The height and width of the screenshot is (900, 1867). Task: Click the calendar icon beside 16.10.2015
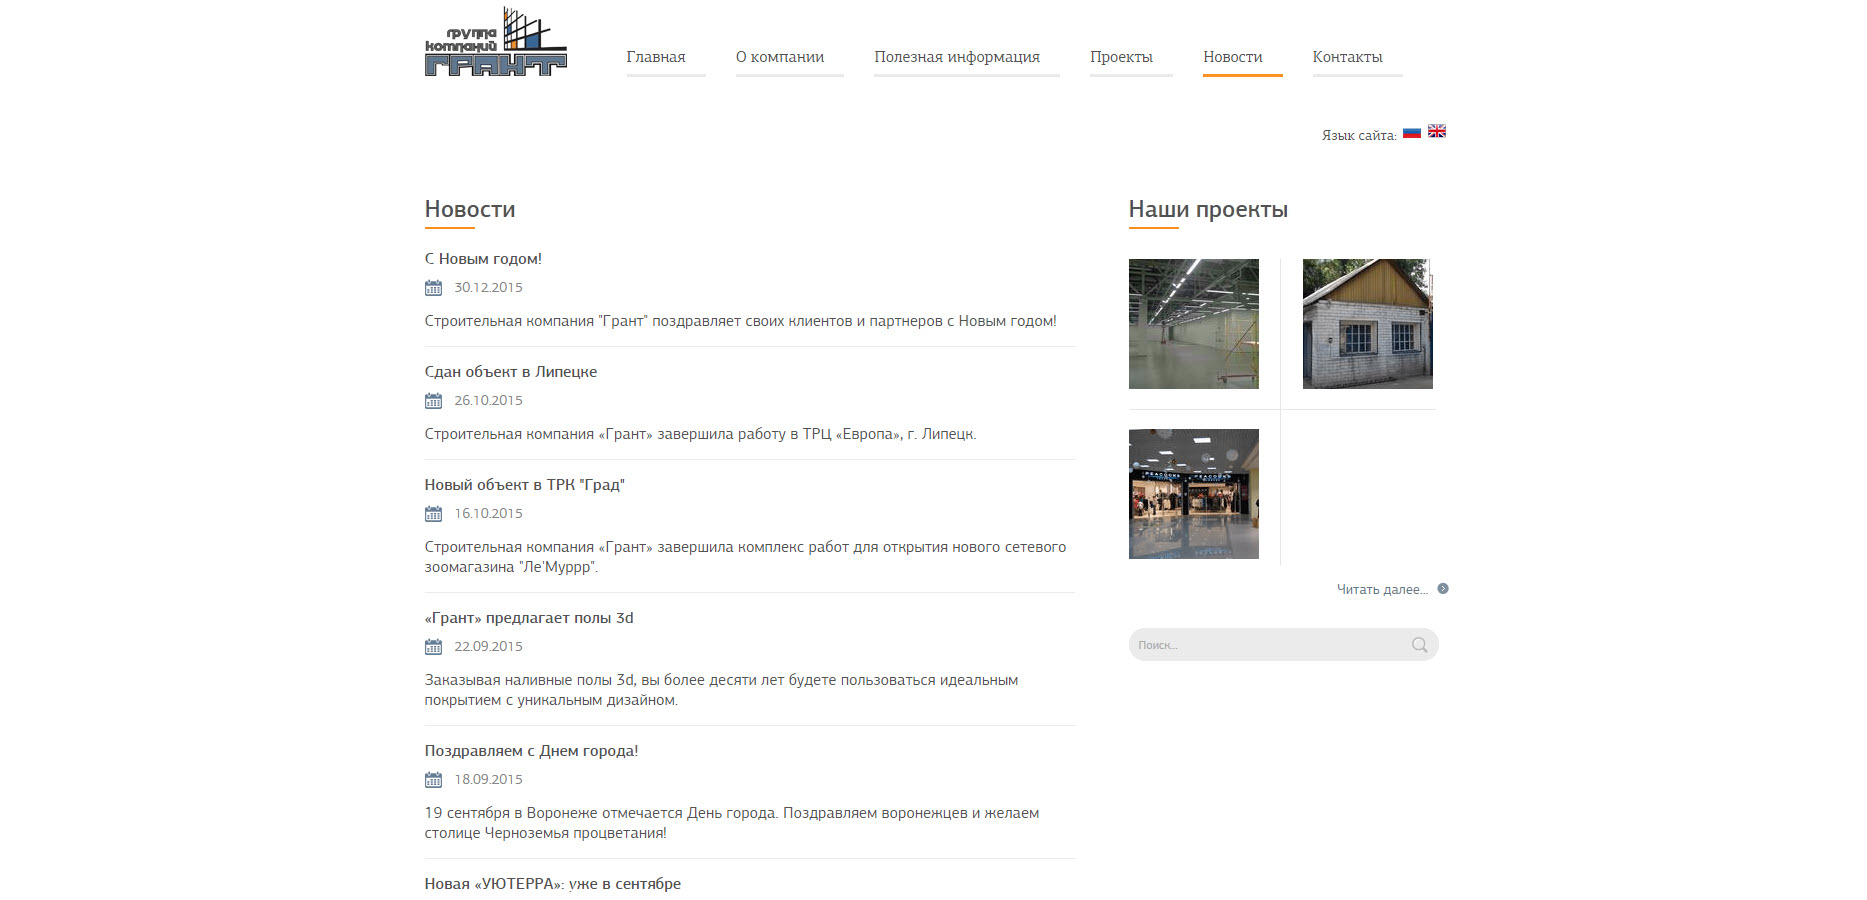tap(433, 514)
